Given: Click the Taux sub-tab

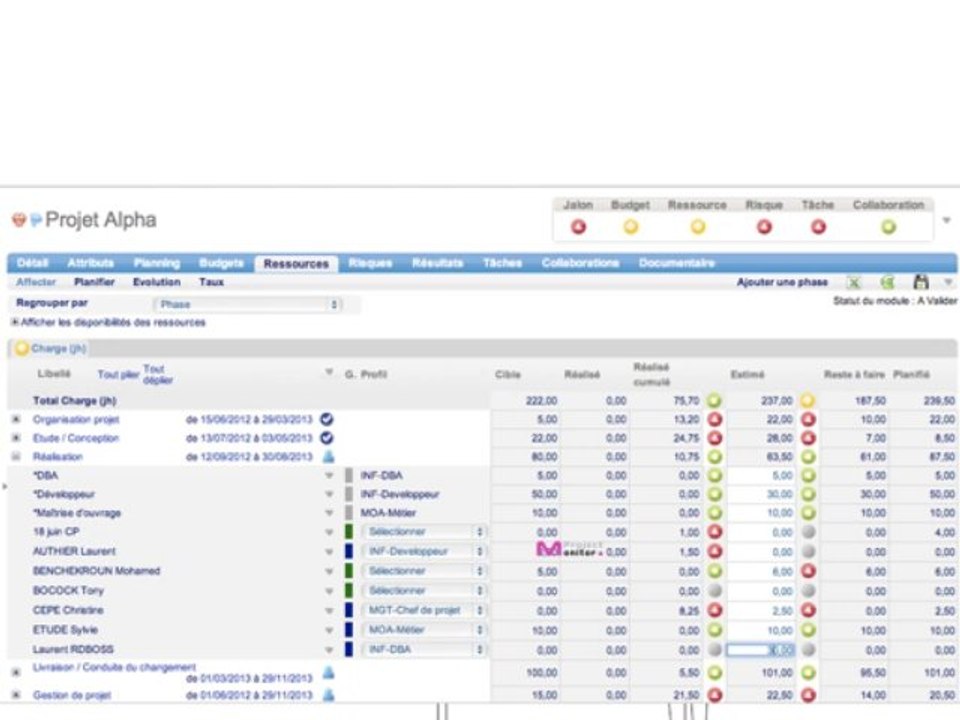Looking at the screenshot, I should [x=211, y=282].
